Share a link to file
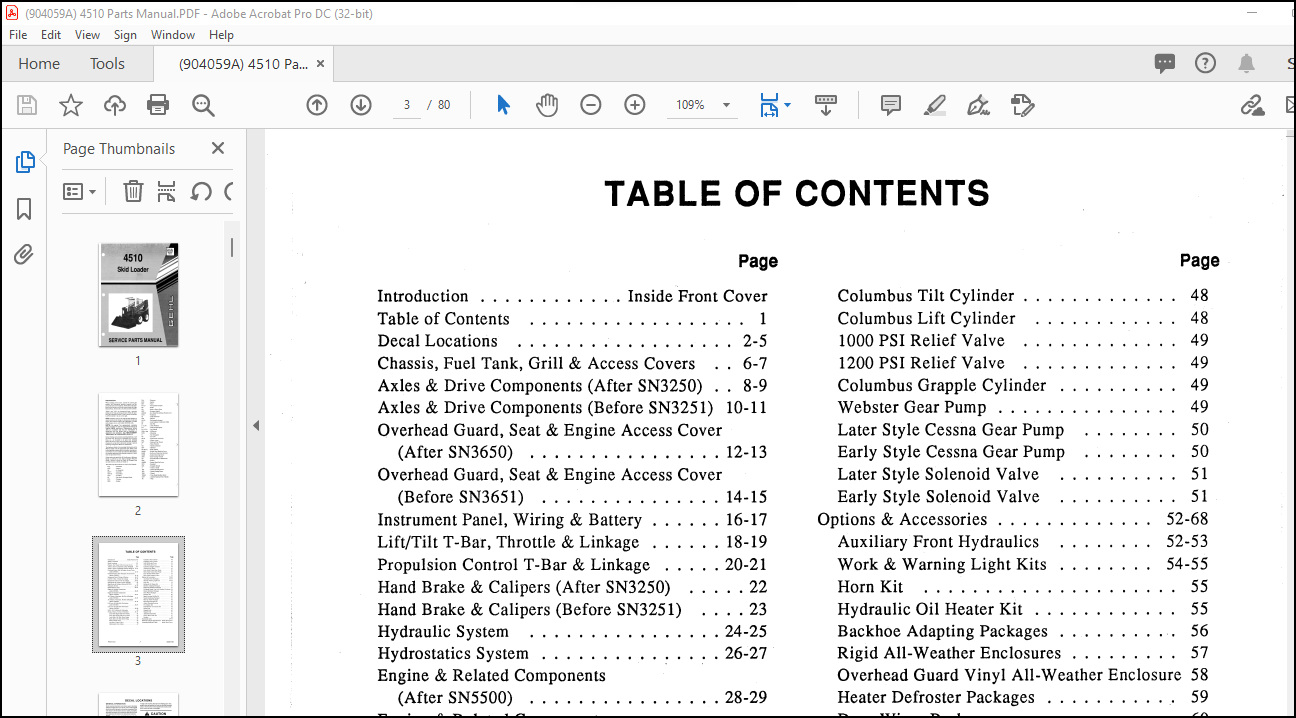The image size is (1296, 718). coord(1252,105)
